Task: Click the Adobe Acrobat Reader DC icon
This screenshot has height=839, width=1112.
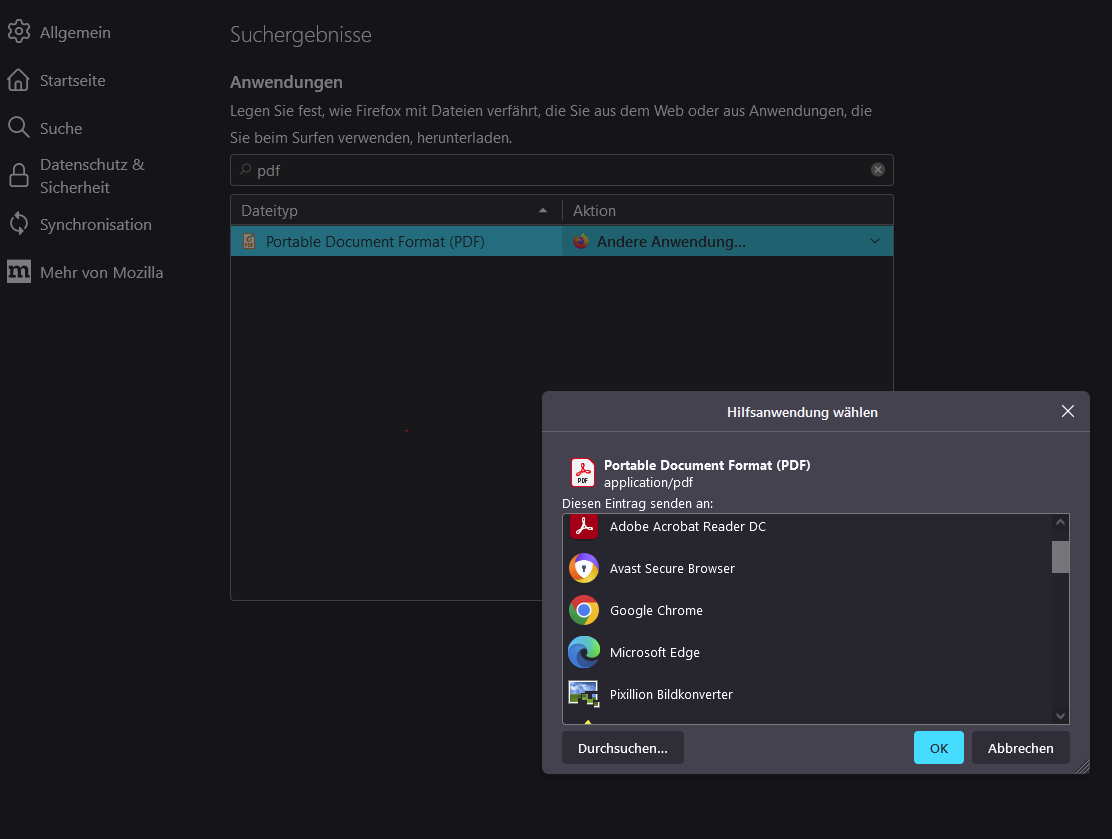Action: pyautogui.click(x=583, y=526)
